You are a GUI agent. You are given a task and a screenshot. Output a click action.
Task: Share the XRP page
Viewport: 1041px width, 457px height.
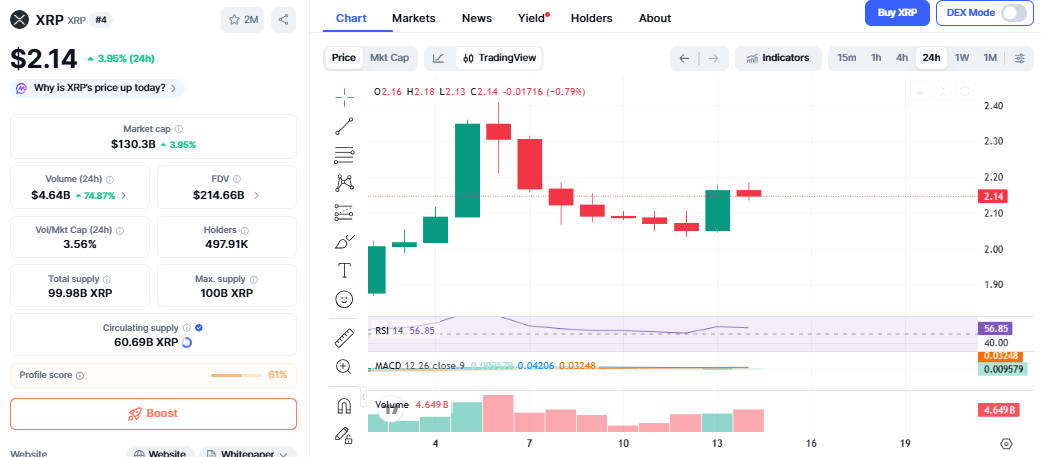[283, 20]
